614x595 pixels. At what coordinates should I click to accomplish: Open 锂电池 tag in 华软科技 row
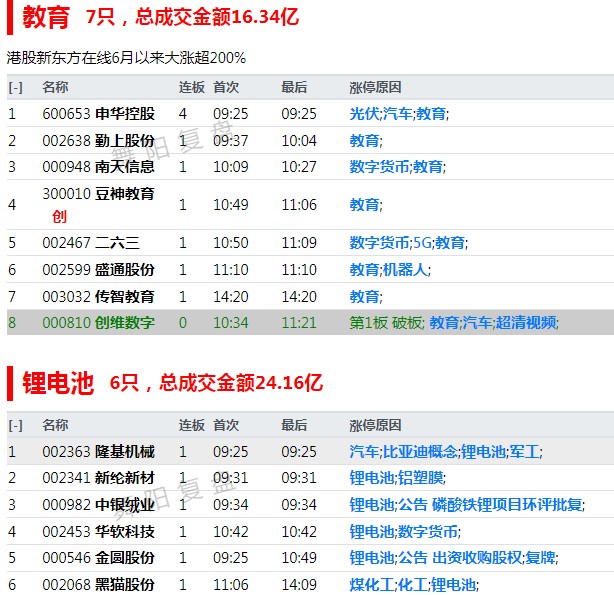(372, 532)
